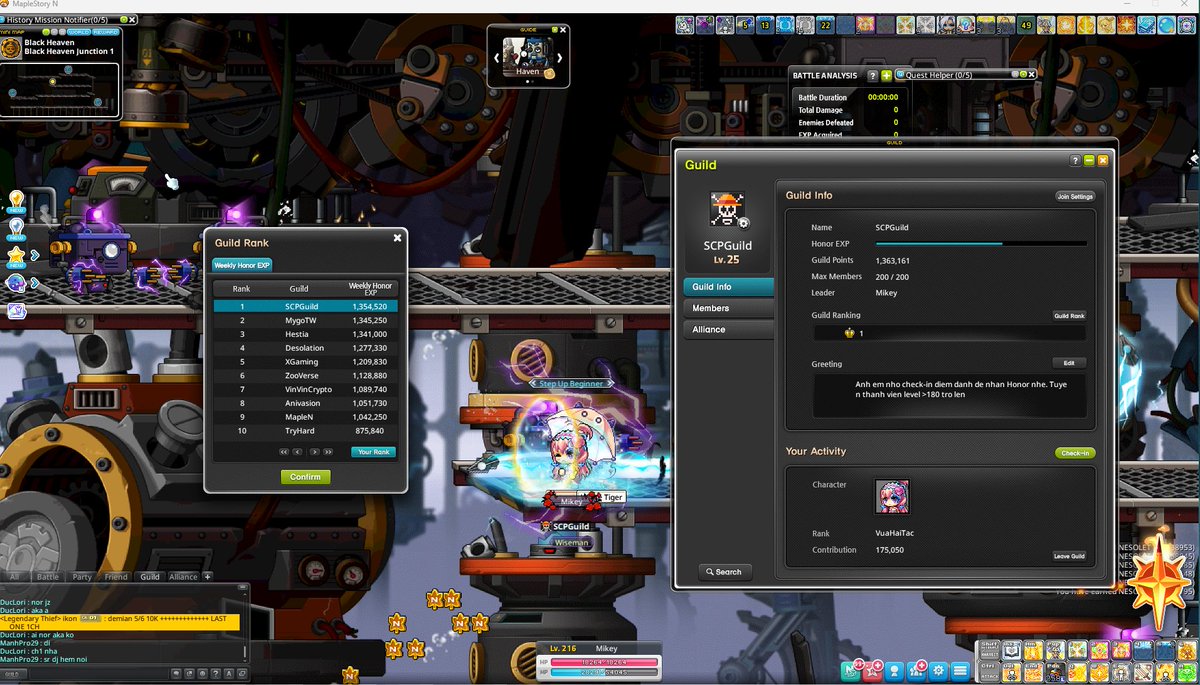Open the settings gear menu icon
The image size is (1200, 685).
click(x=939, y=670)
